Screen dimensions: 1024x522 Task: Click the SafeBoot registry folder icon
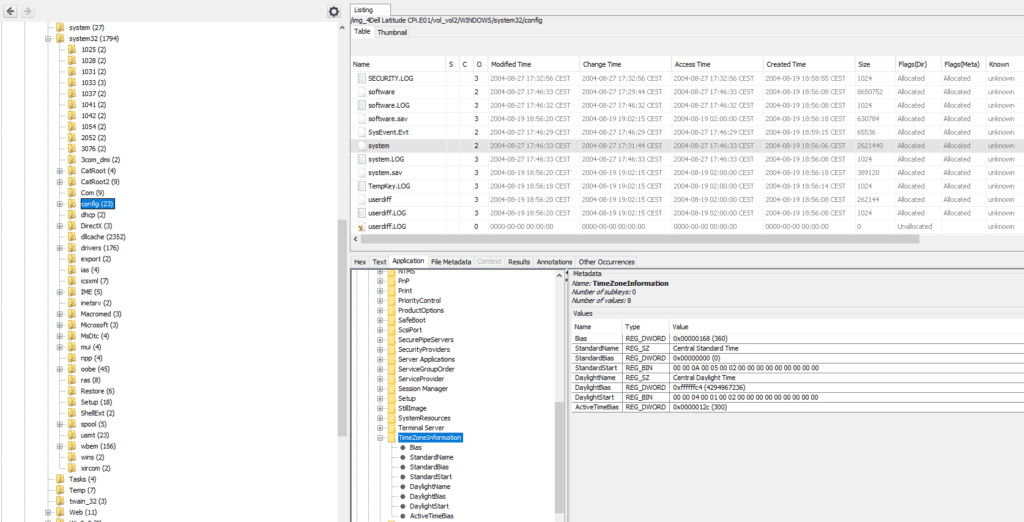click(x=392, y=320)
